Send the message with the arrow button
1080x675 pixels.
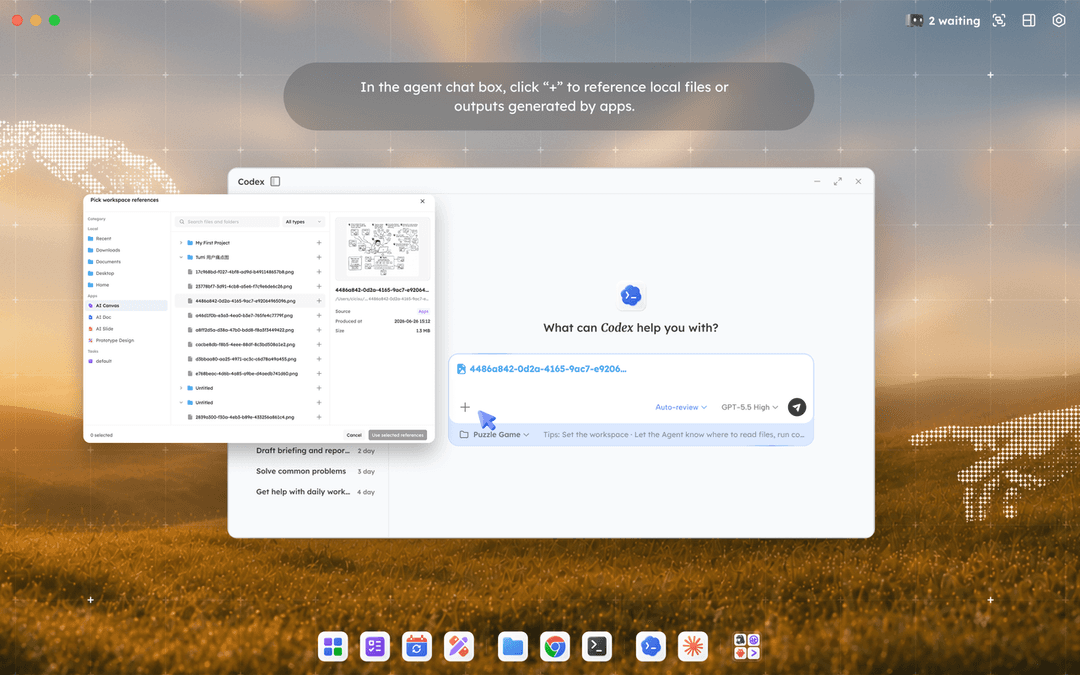click(x=797, y=407)
